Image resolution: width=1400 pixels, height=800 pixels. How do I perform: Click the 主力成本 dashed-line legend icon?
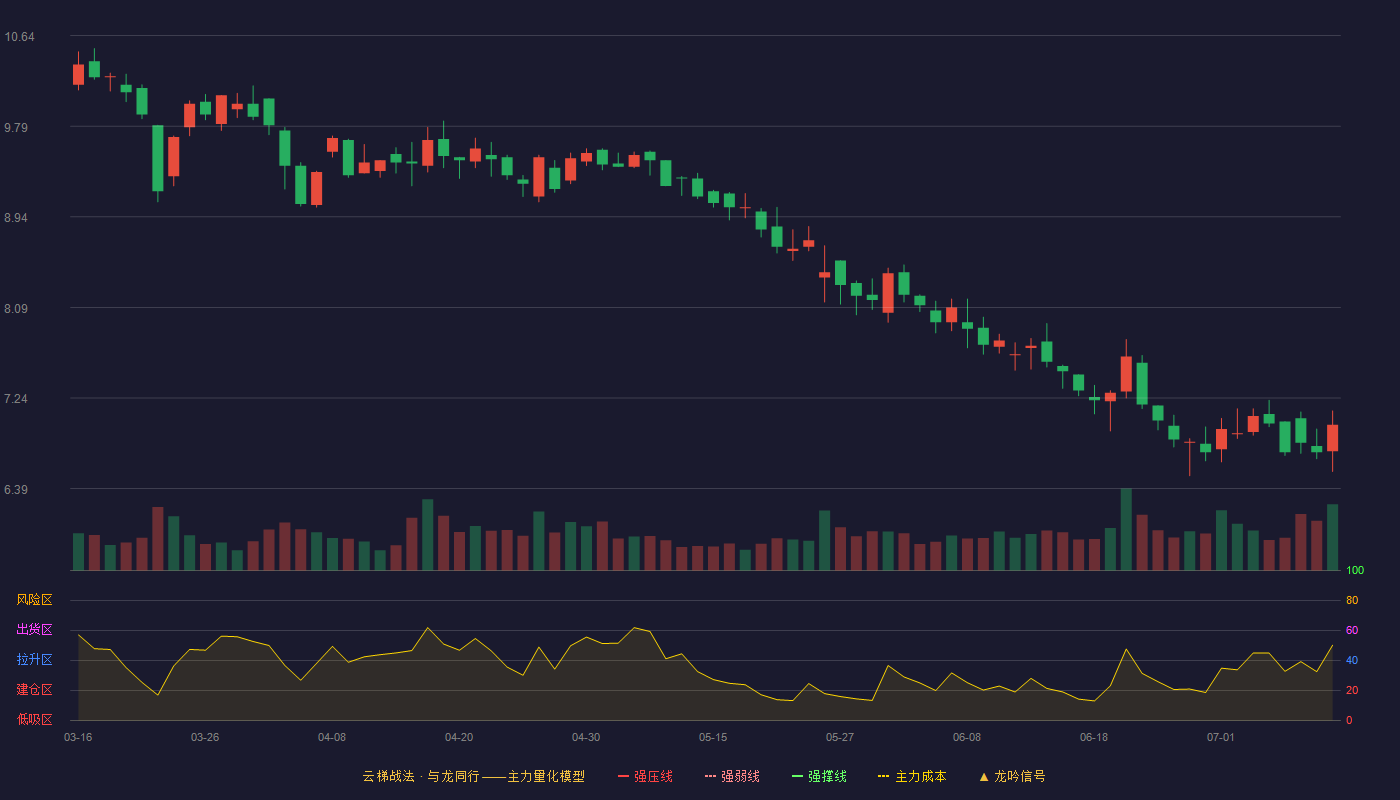tap(883, 776)
